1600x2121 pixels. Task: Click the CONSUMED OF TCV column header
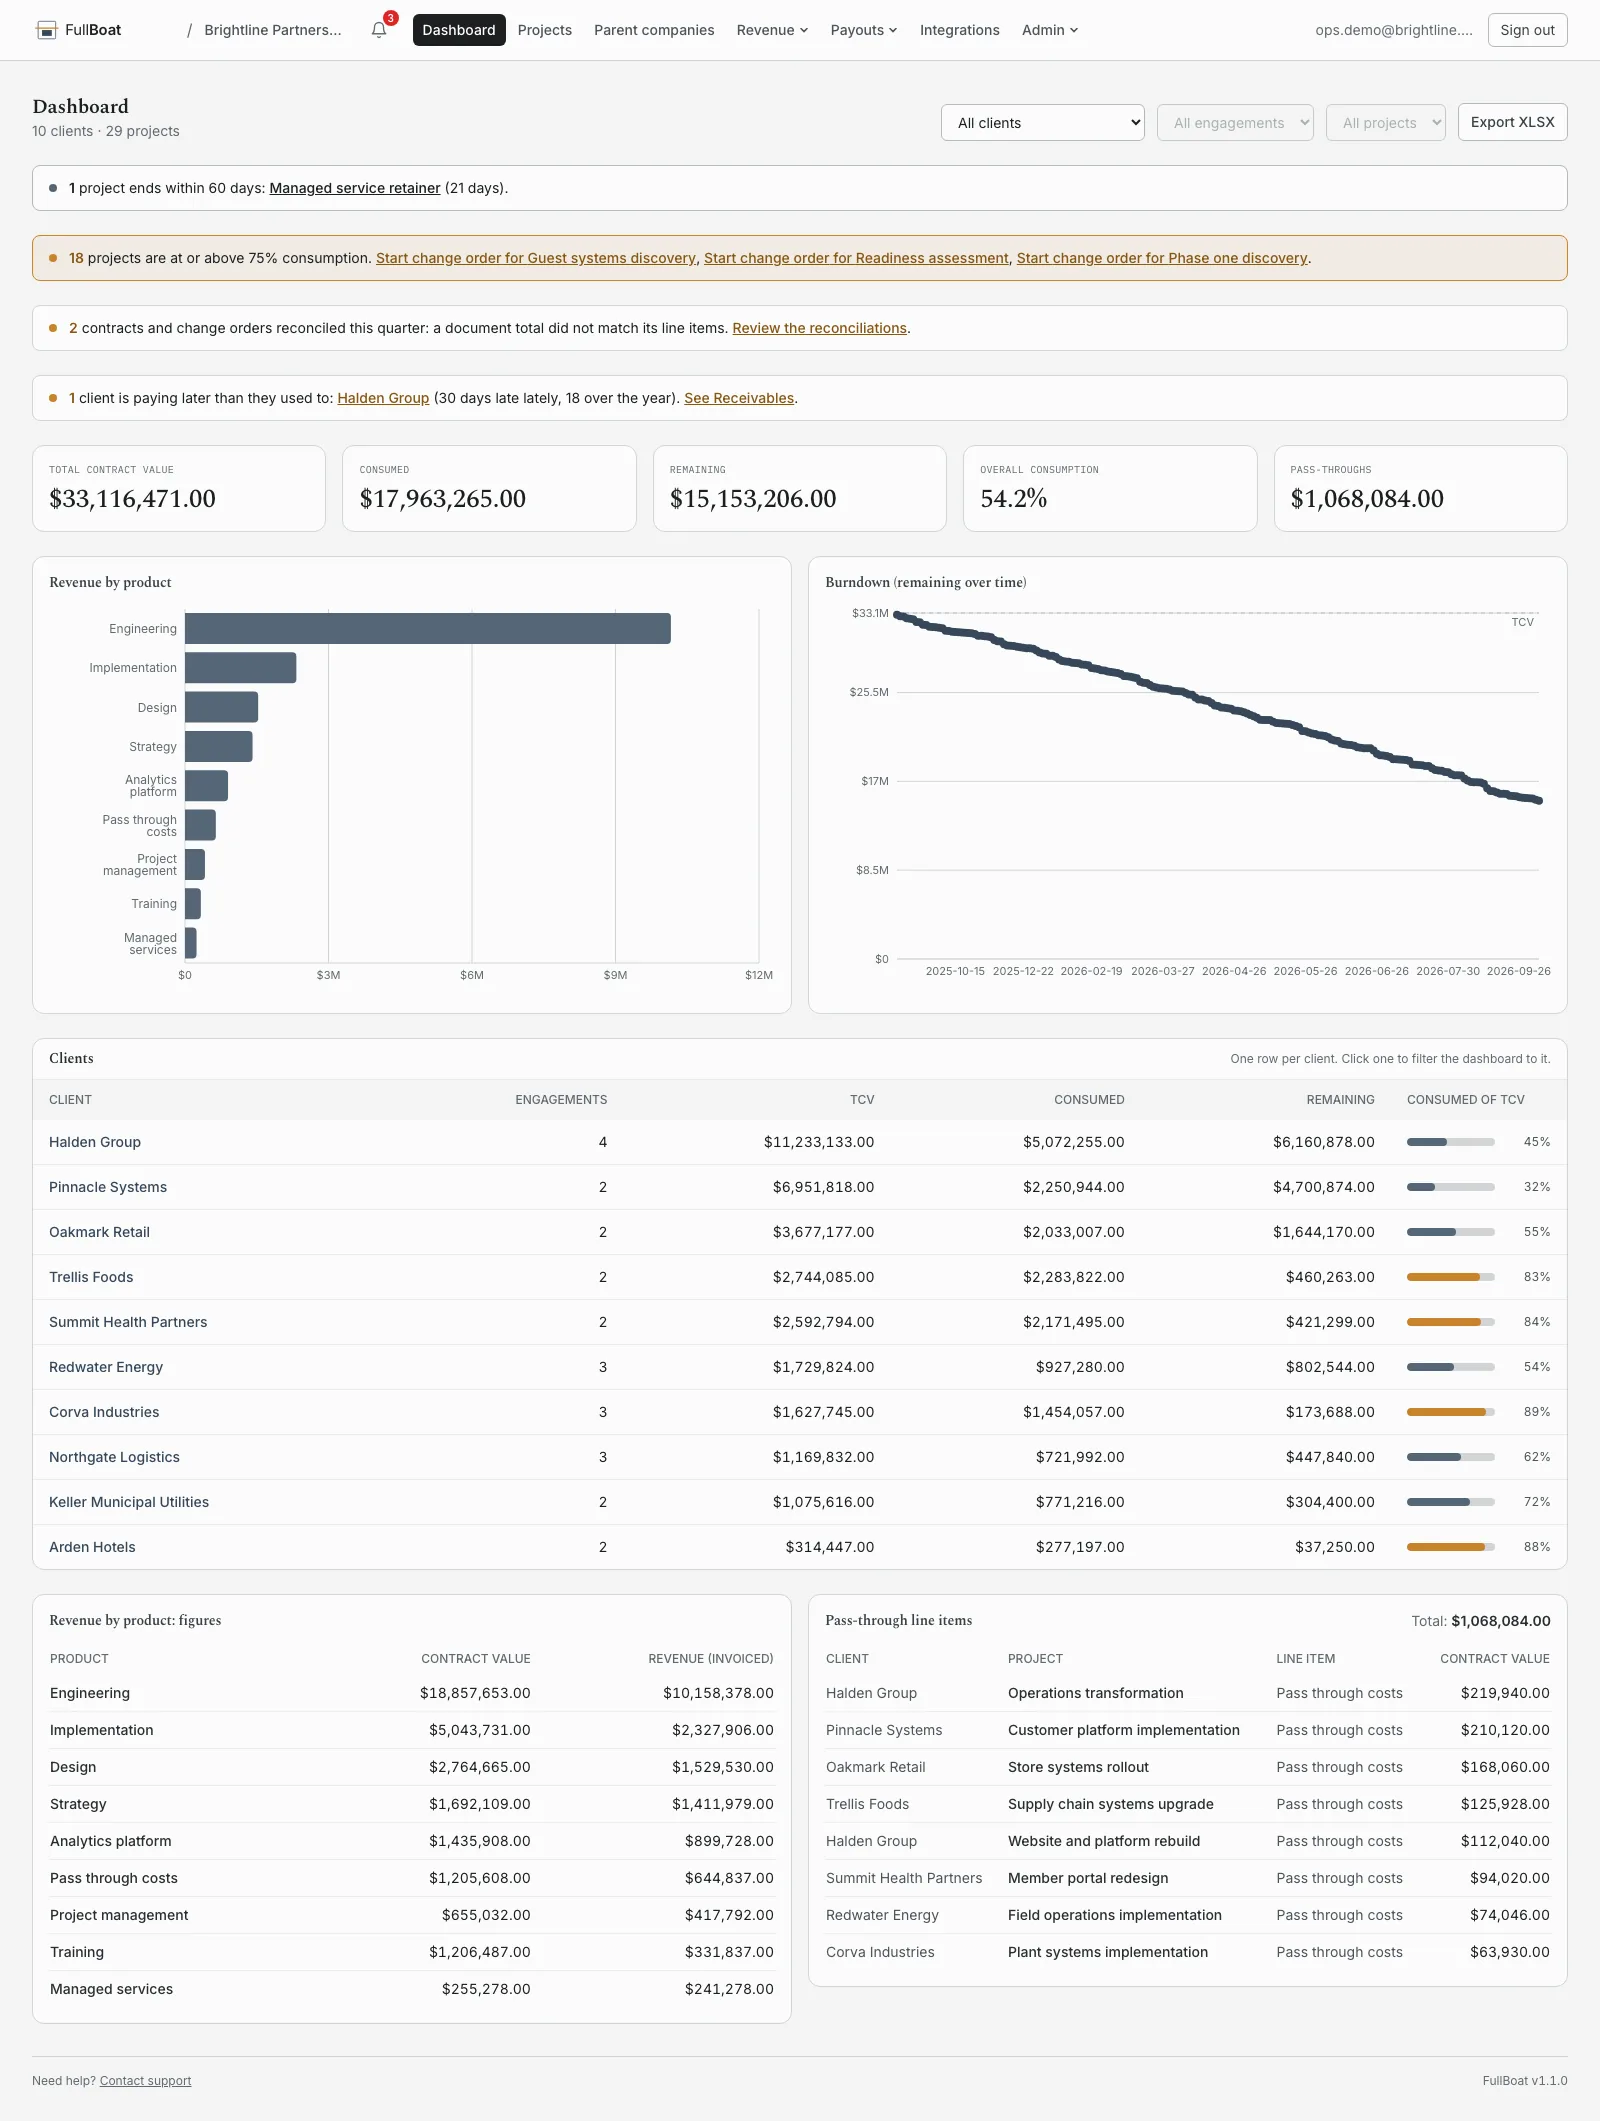coord(1465,1100)
